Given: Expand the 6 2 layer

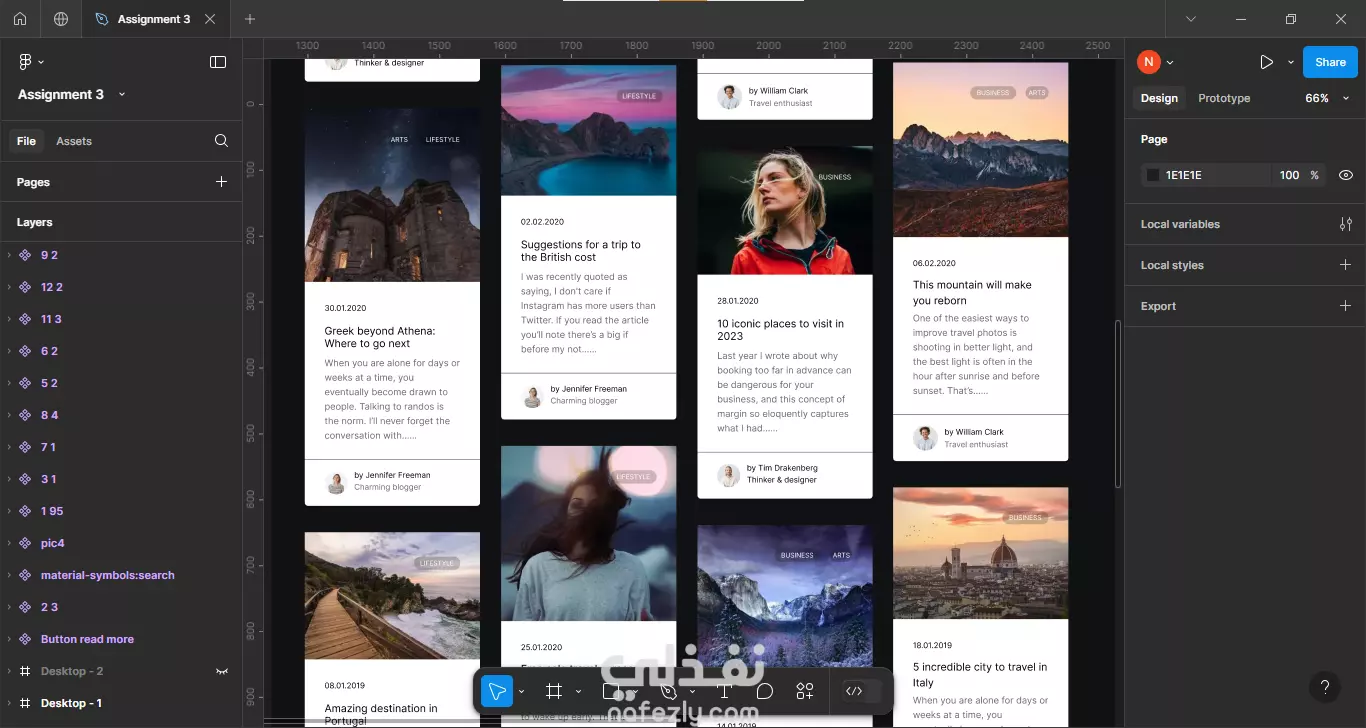Looking at the screenshot, I should [9, 351].
